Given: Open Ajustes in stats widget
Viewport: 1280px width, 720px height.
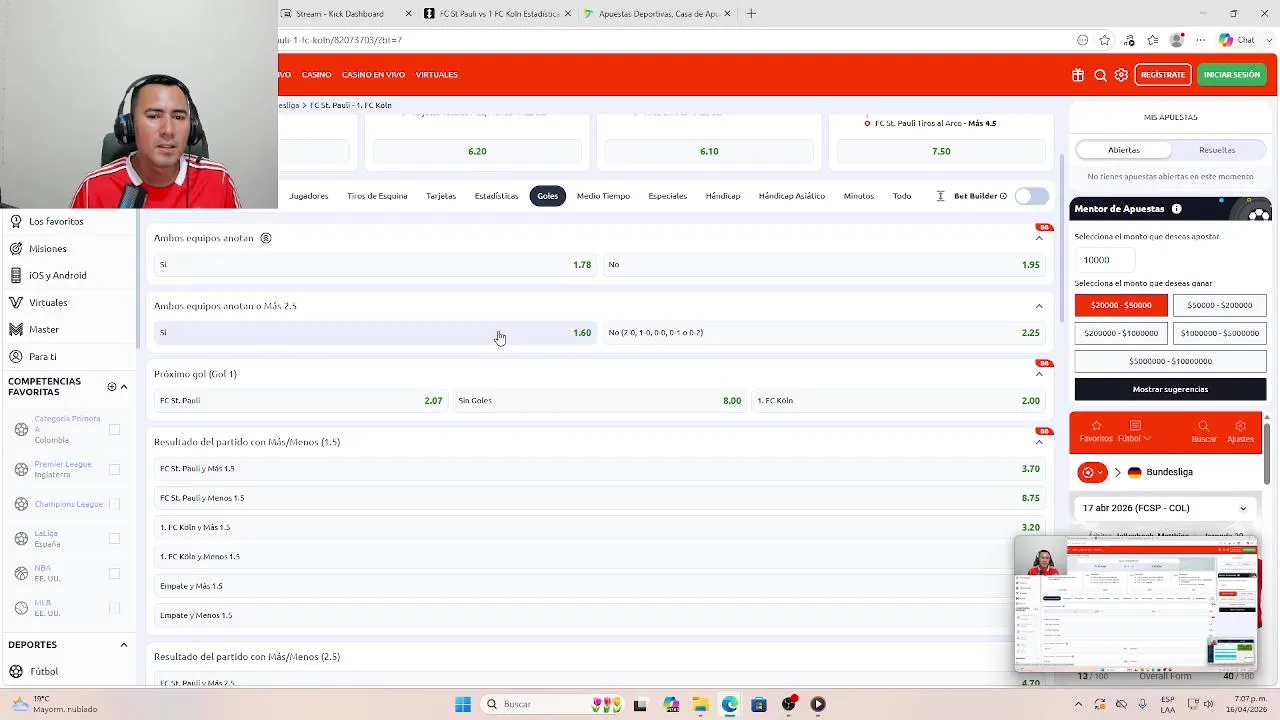Looking at the screenshot, I should click(x=1240, y=432).
